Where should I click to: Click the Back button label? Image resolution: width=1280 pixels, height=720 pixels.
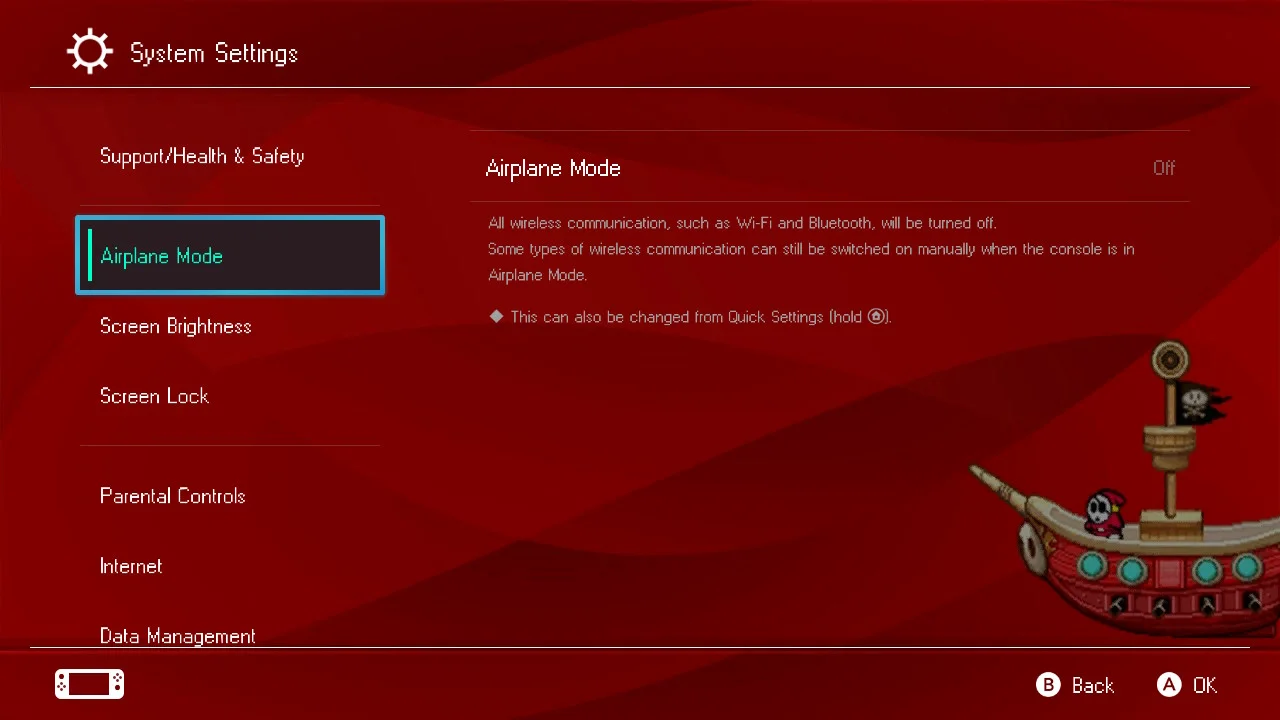point(1092,685)
